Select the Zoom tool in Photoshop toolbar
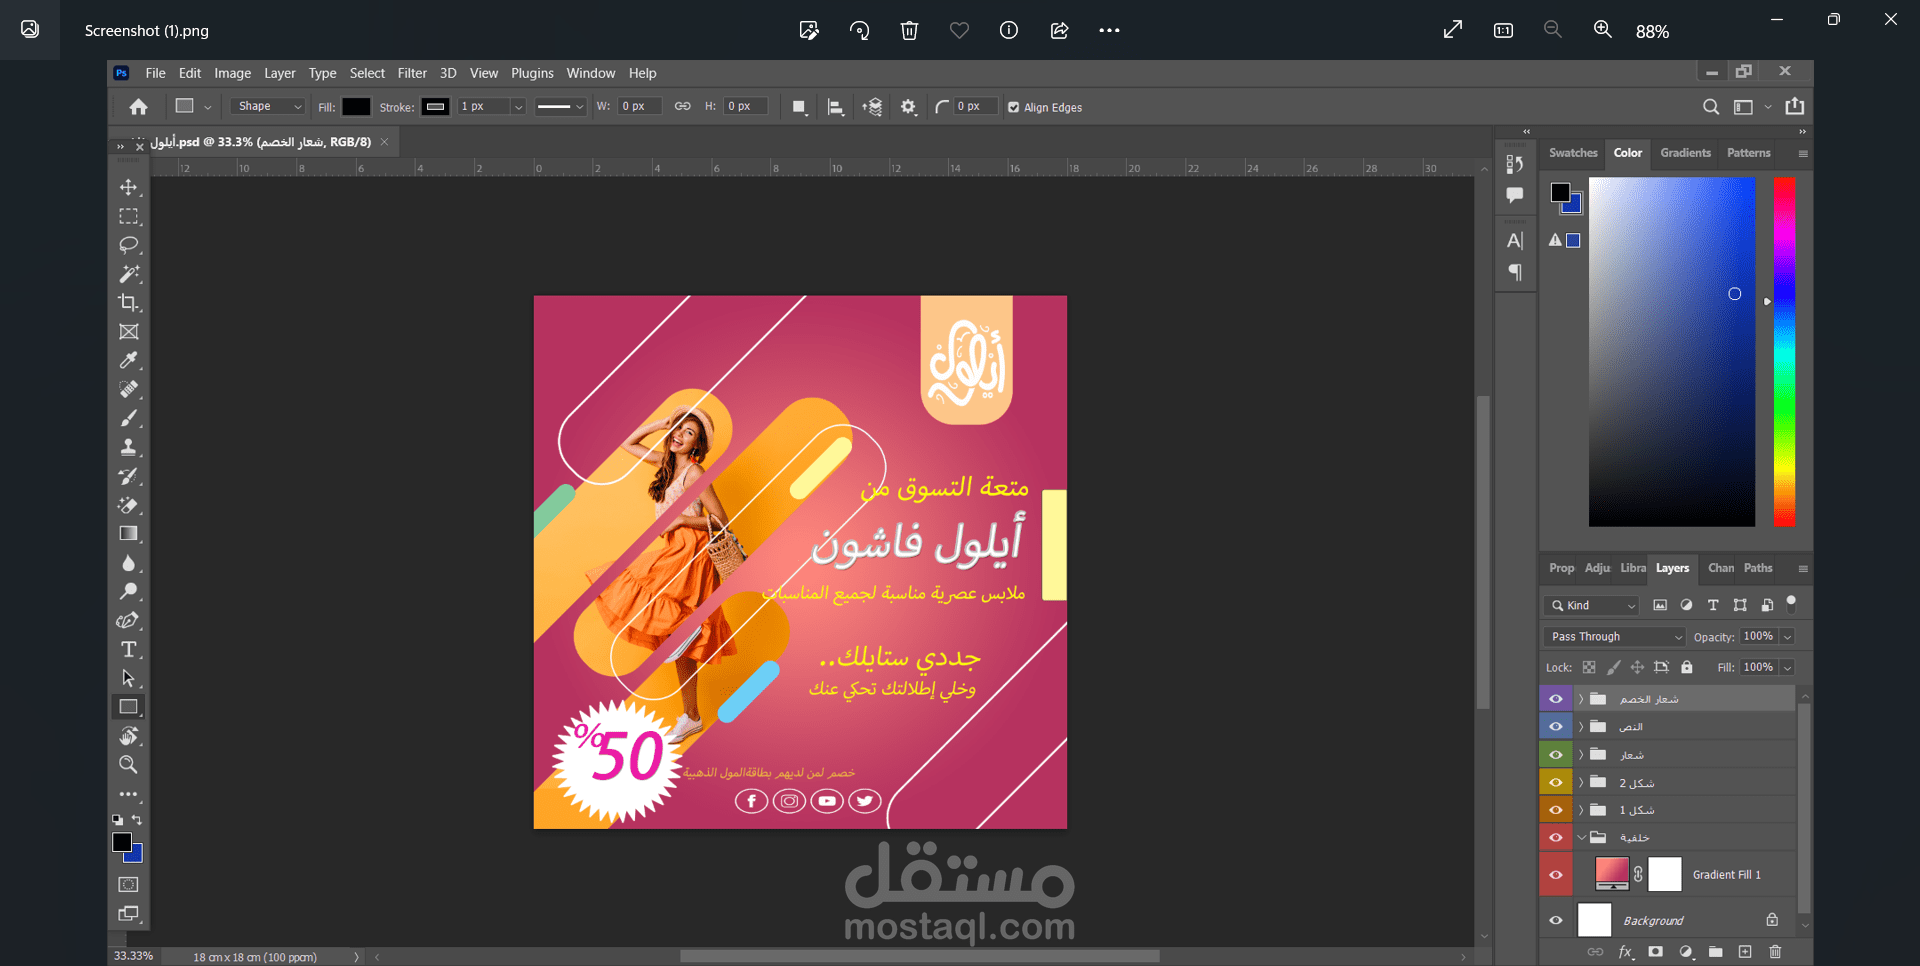Viewport: 1920px width, 966px height. click(129, 765)
